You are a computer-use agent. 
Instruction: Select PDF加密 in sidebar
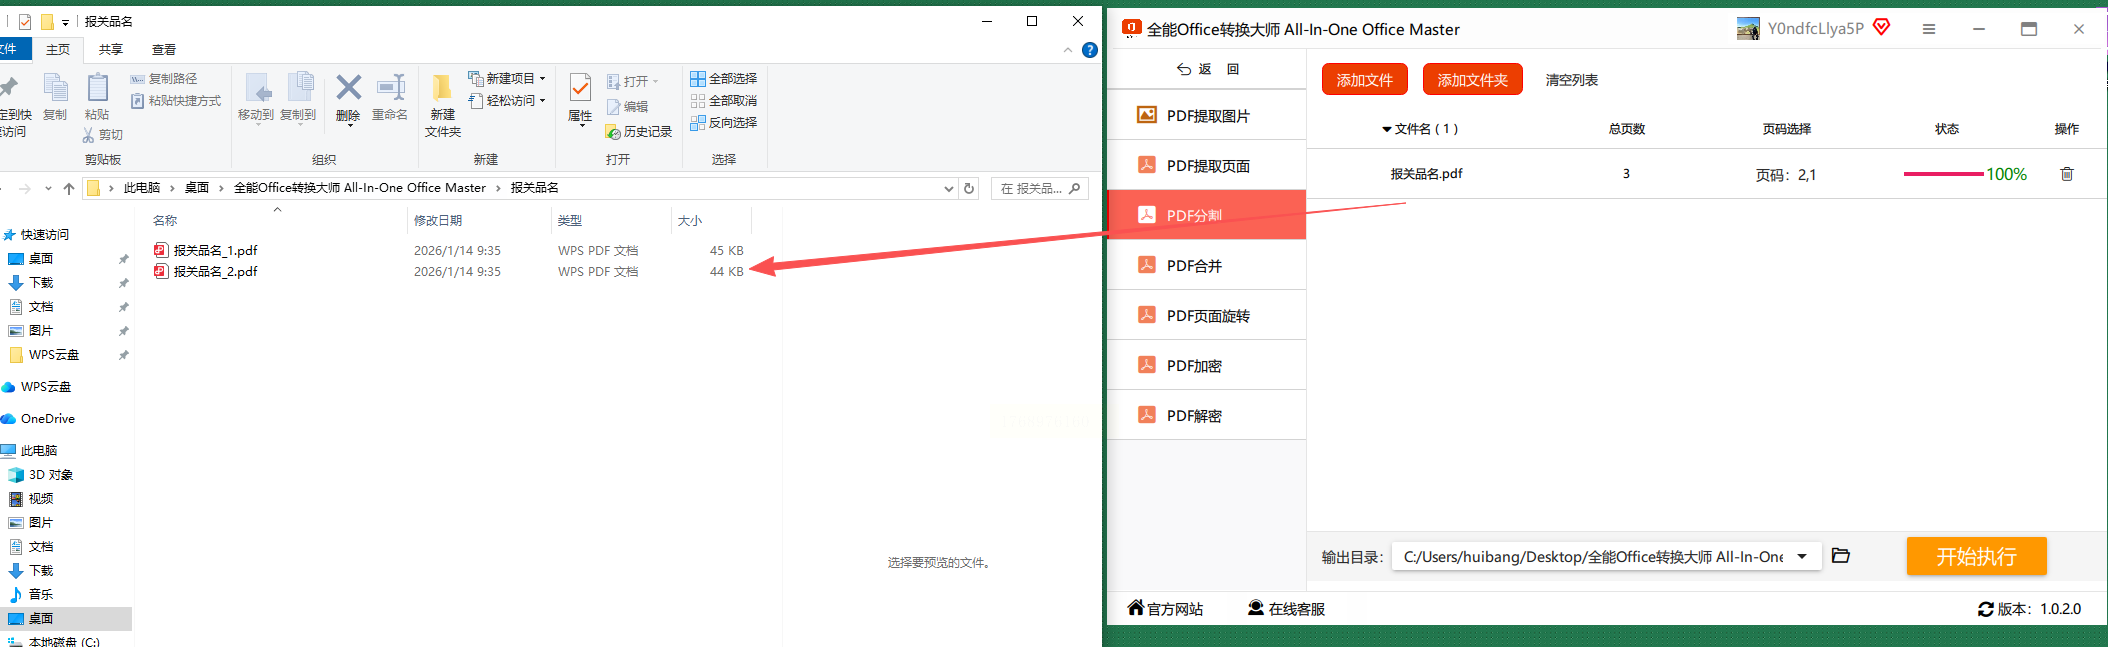coord(1207,365)
